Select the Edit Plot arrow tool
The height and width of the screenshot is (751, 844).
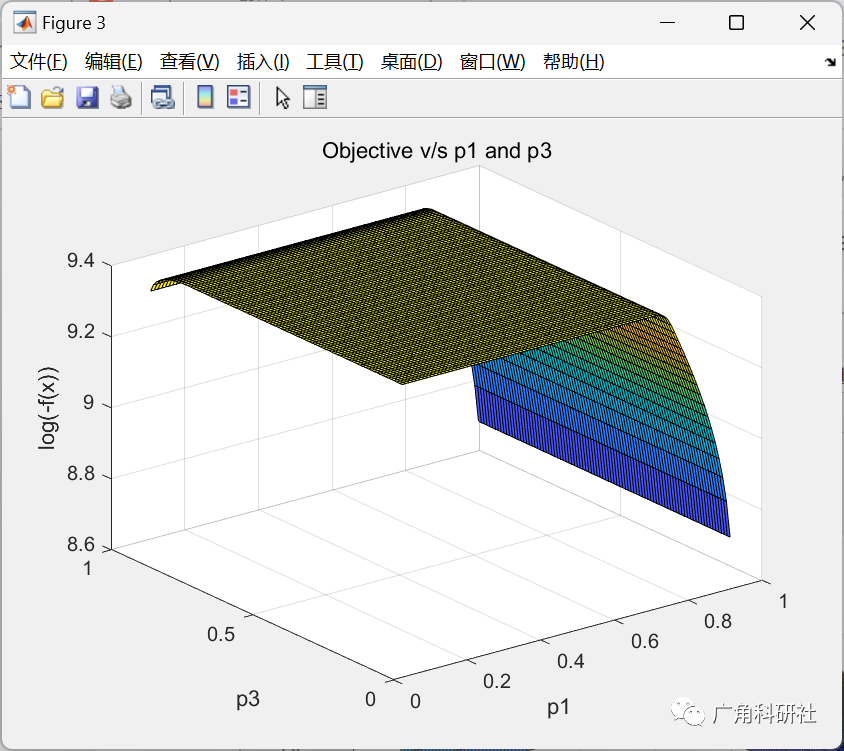coord(283,98)
